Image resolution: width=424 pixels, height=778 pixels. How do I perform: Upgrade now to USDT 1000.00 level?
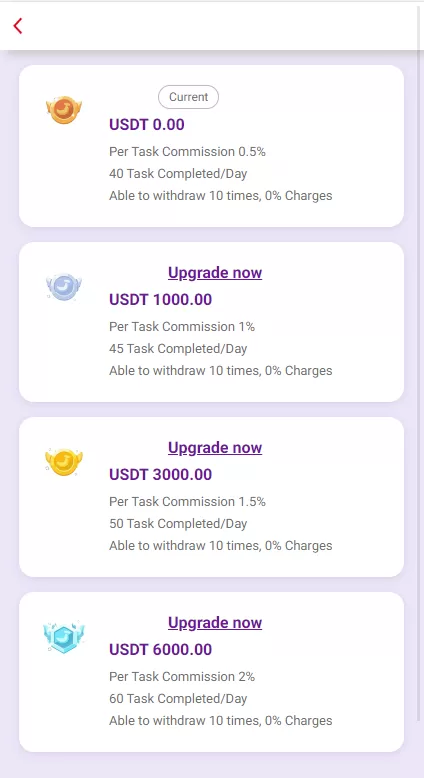(215, 272)
